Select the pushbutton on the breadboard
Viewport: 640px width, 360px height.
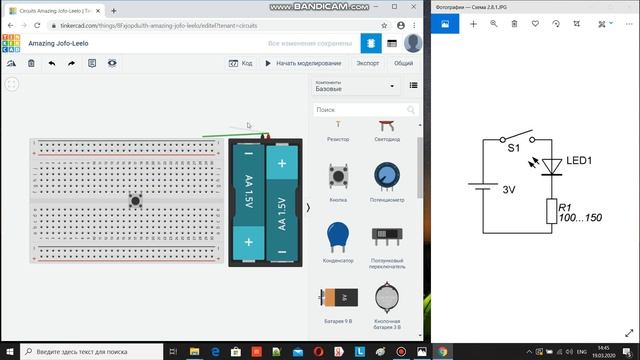click(x=135, y=200)
